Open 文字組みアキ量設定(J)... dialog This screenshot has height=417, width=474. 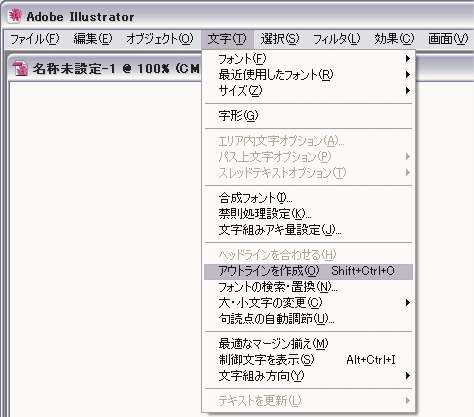[308, 230]
